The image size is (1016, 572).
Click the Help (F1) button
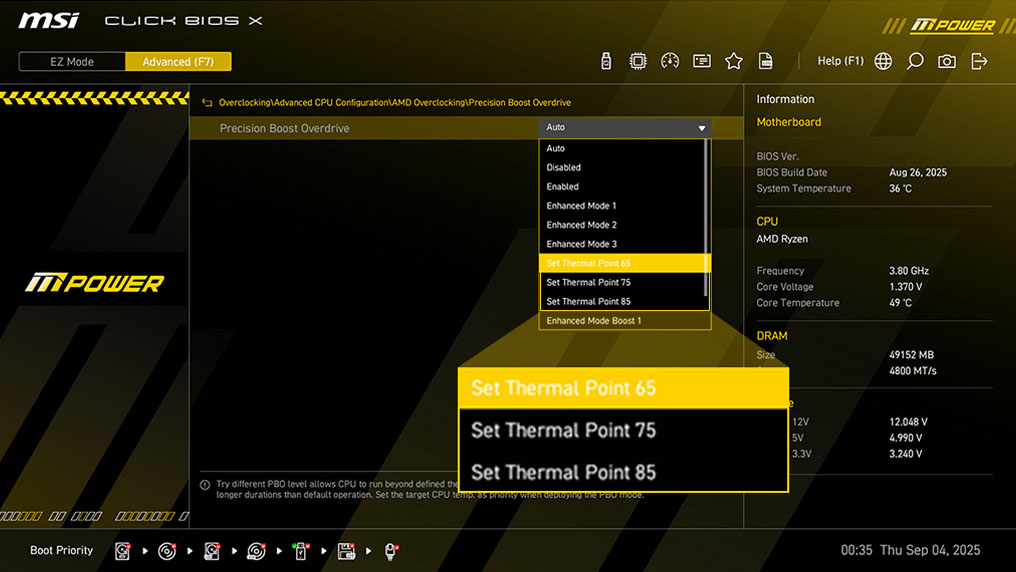[x=840, y=61]
